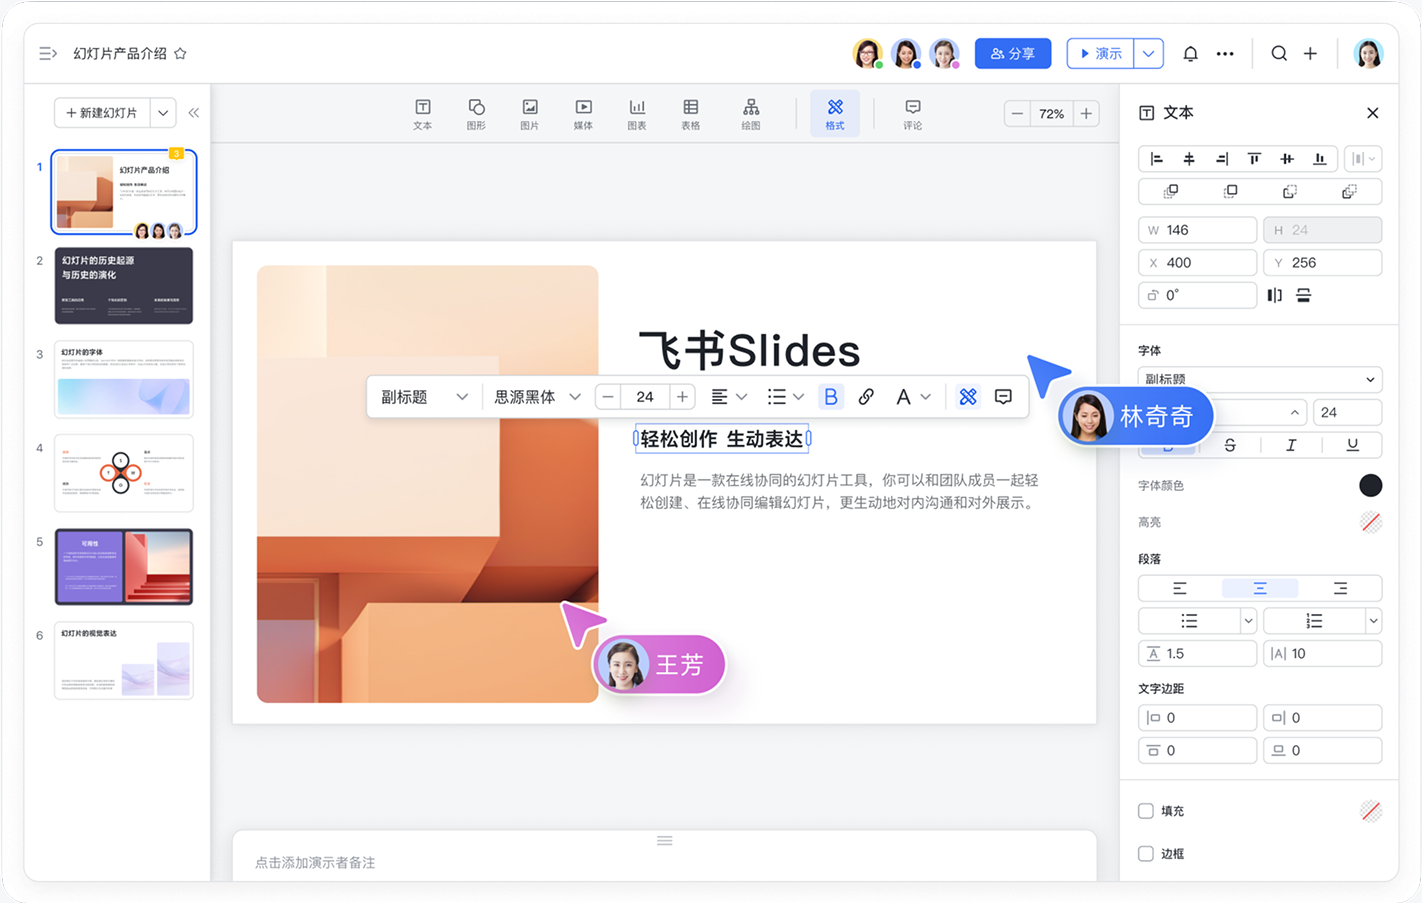Screen dimensions: 1422x903
Task: Open the 副标题 style dropdown in floating toolbar
Action: (424, 397)
